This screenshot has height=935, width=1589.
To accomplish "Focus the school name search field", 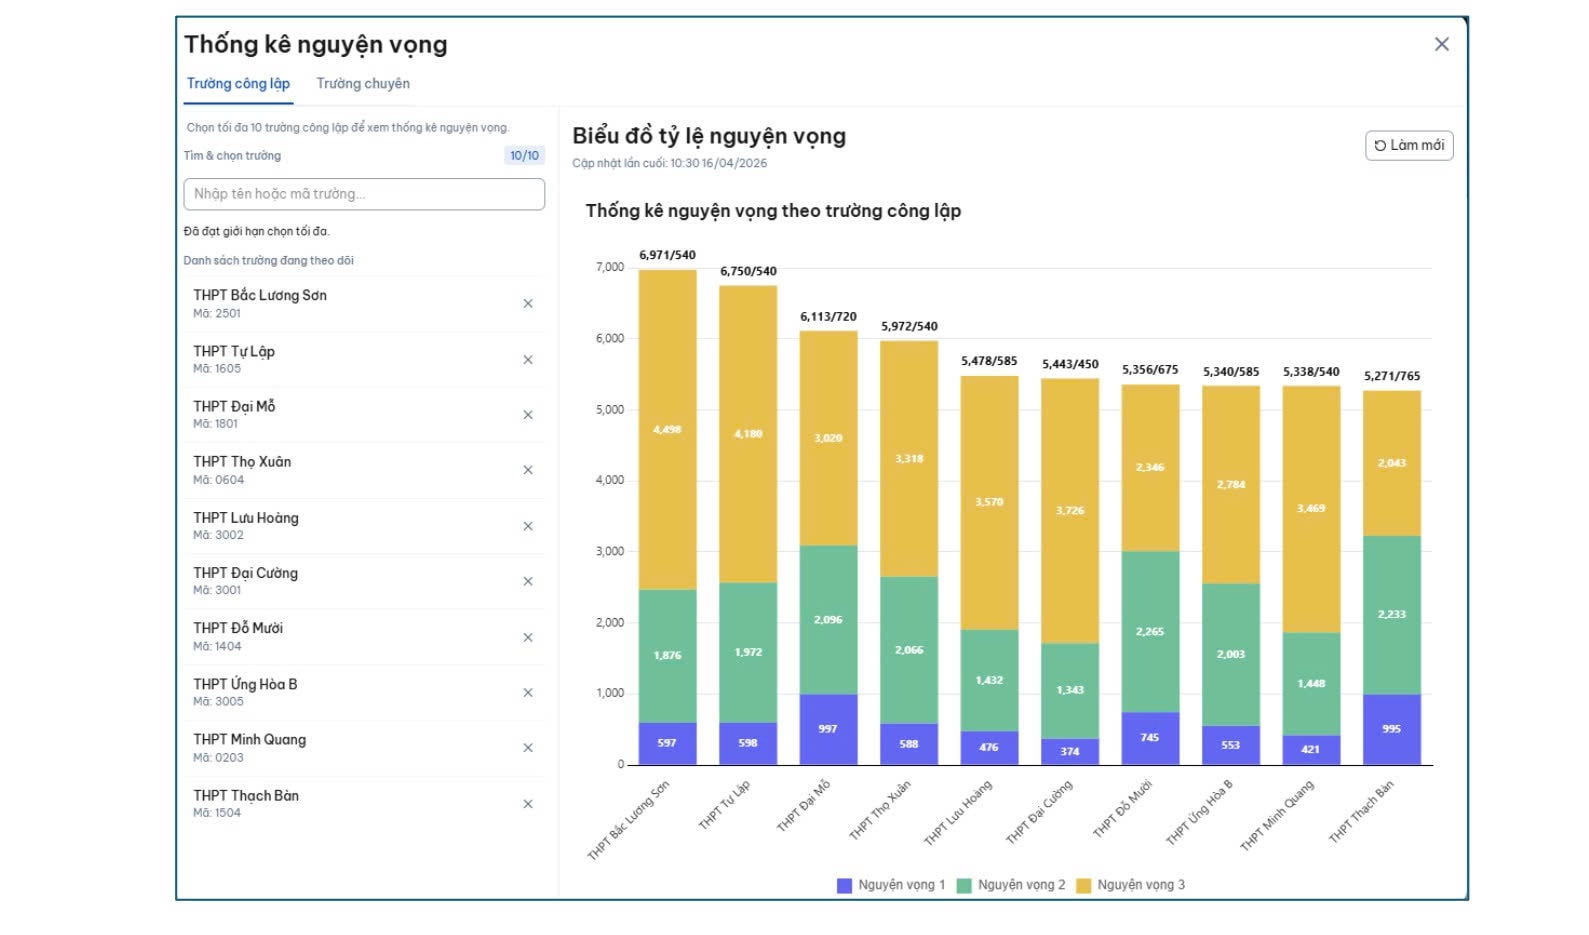I will tap(364, 194).
